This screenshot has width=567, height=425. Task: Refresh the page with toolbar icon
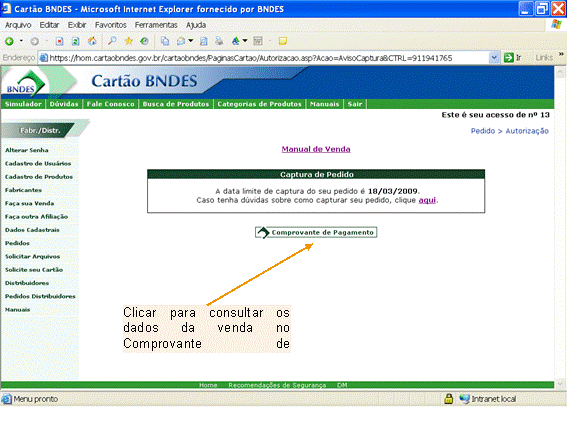click(x=76, y=42)
